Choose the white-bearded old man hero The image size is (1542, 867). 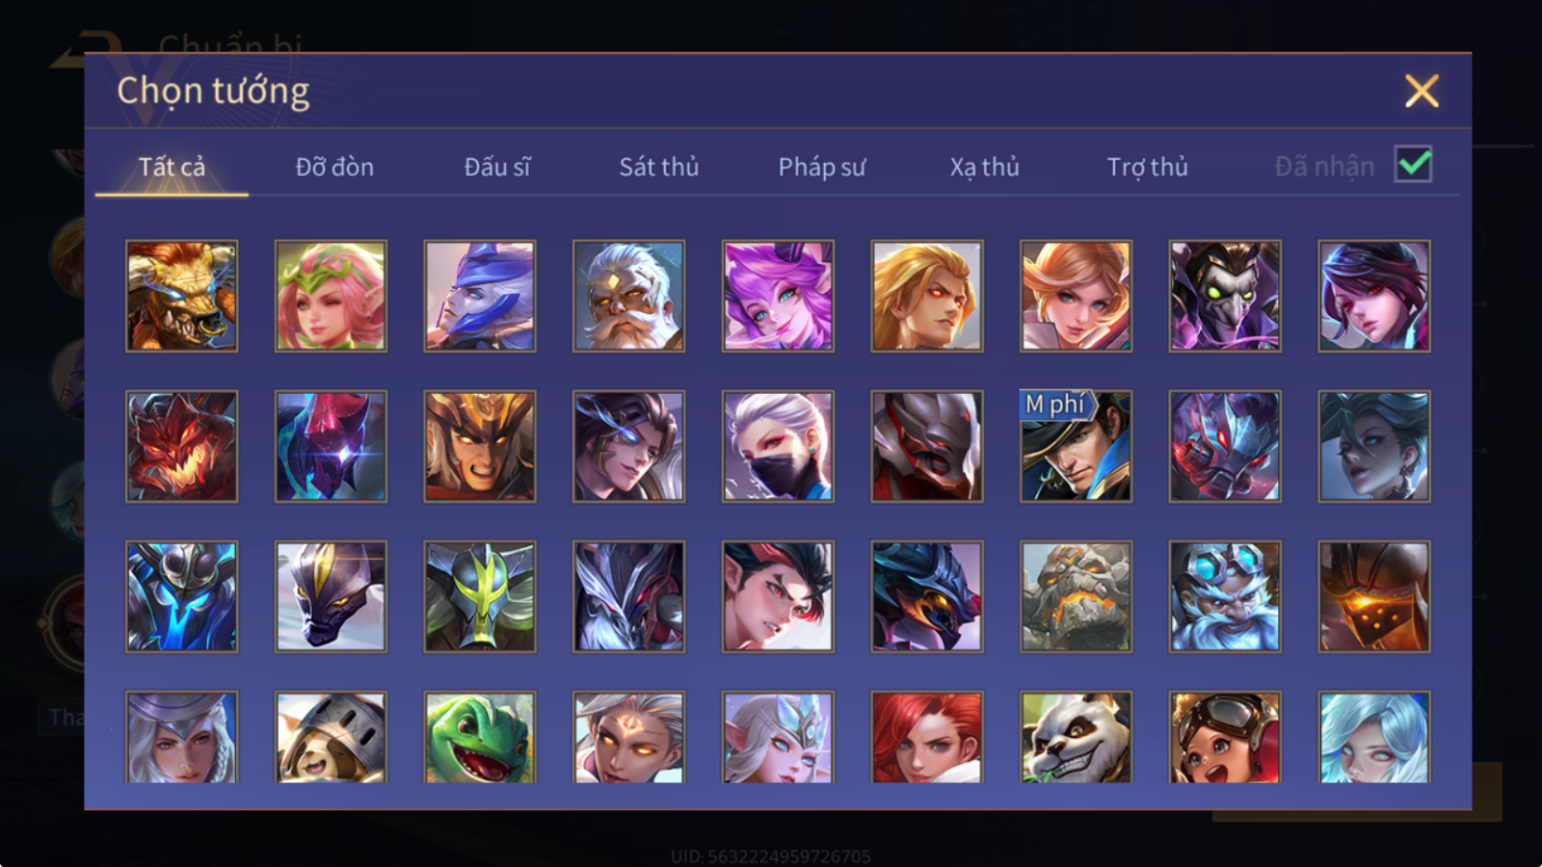[629, 296]
